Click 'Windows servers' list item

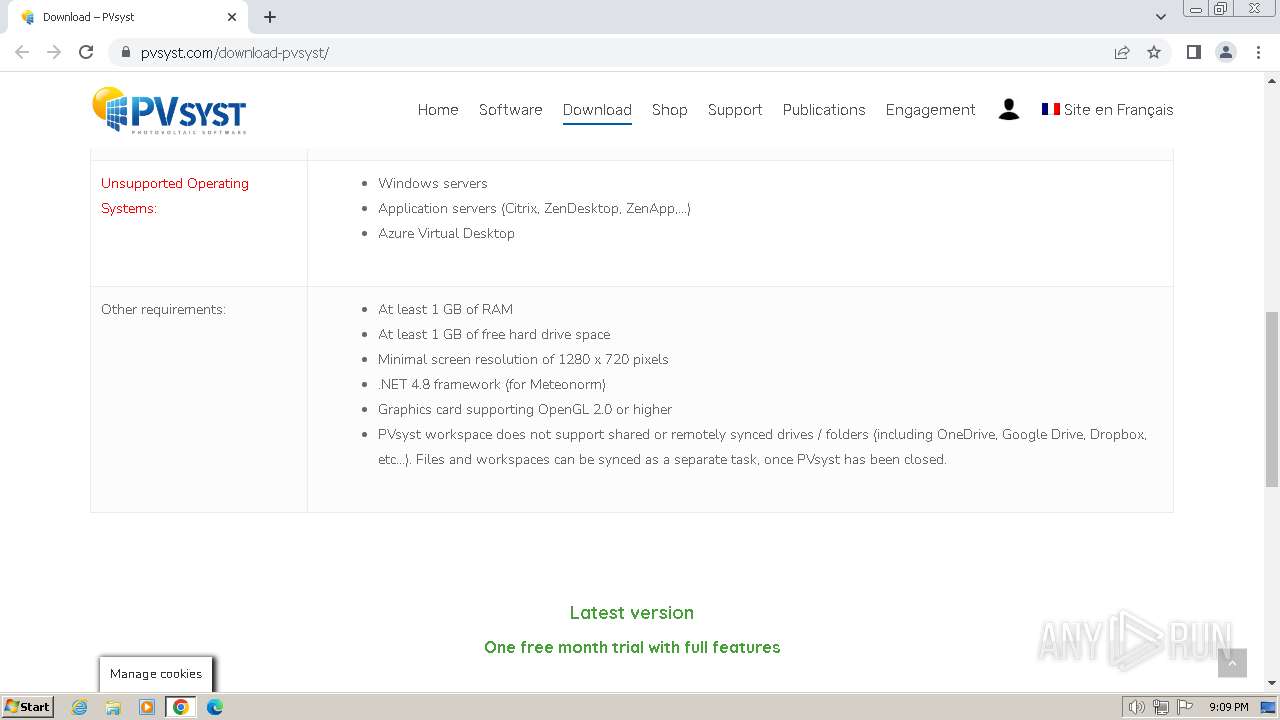pos(433,184)
